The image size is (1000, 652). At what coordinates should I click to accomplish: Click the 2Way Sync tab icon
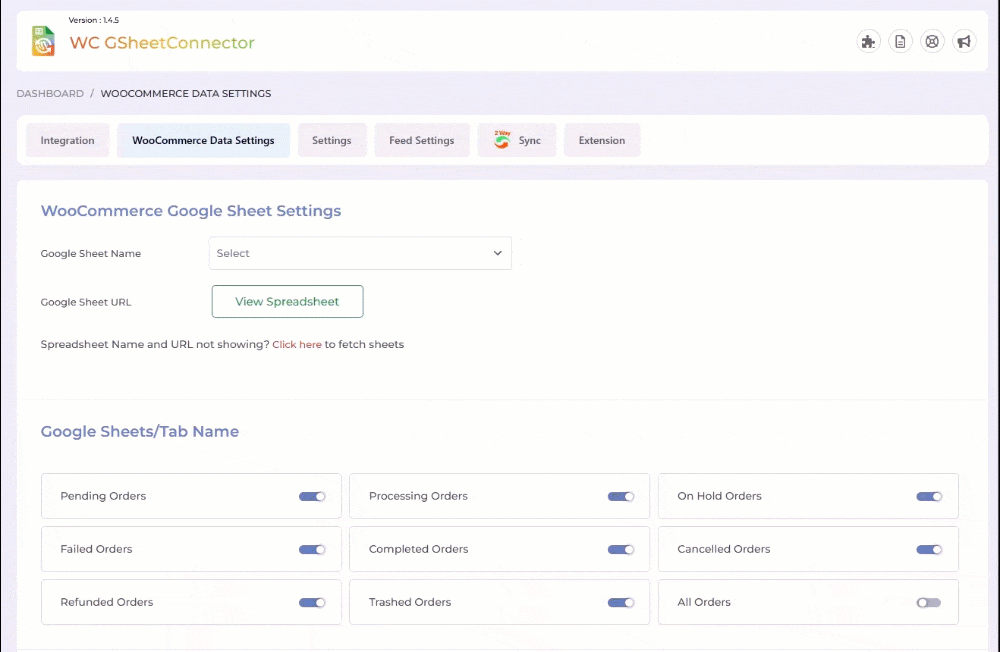[x=502, y=140]
